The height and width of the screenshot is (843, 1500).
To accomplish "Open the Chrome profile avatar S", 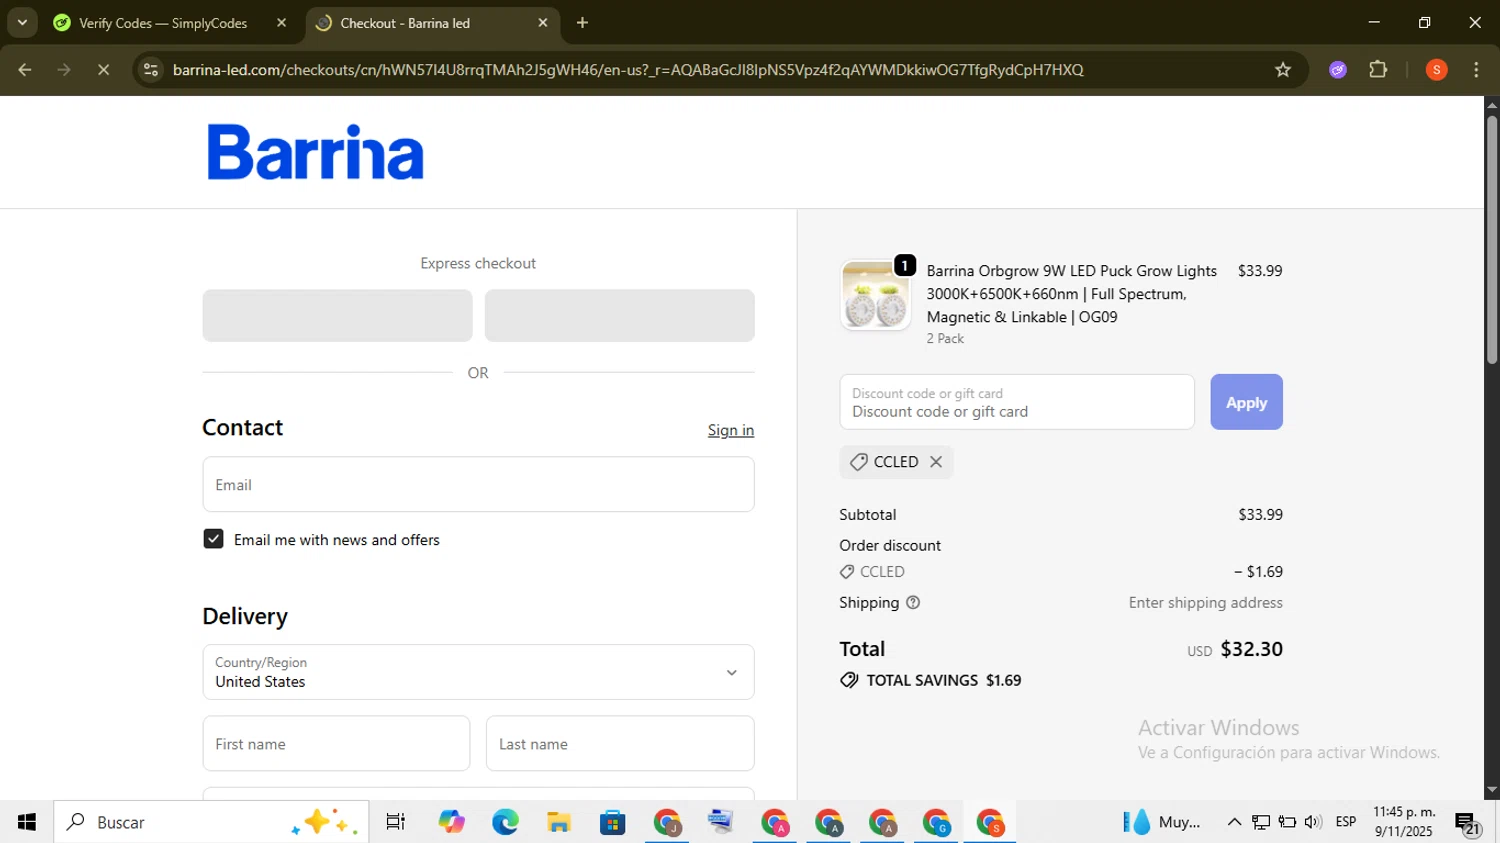I will click(x=1437, y=70).
